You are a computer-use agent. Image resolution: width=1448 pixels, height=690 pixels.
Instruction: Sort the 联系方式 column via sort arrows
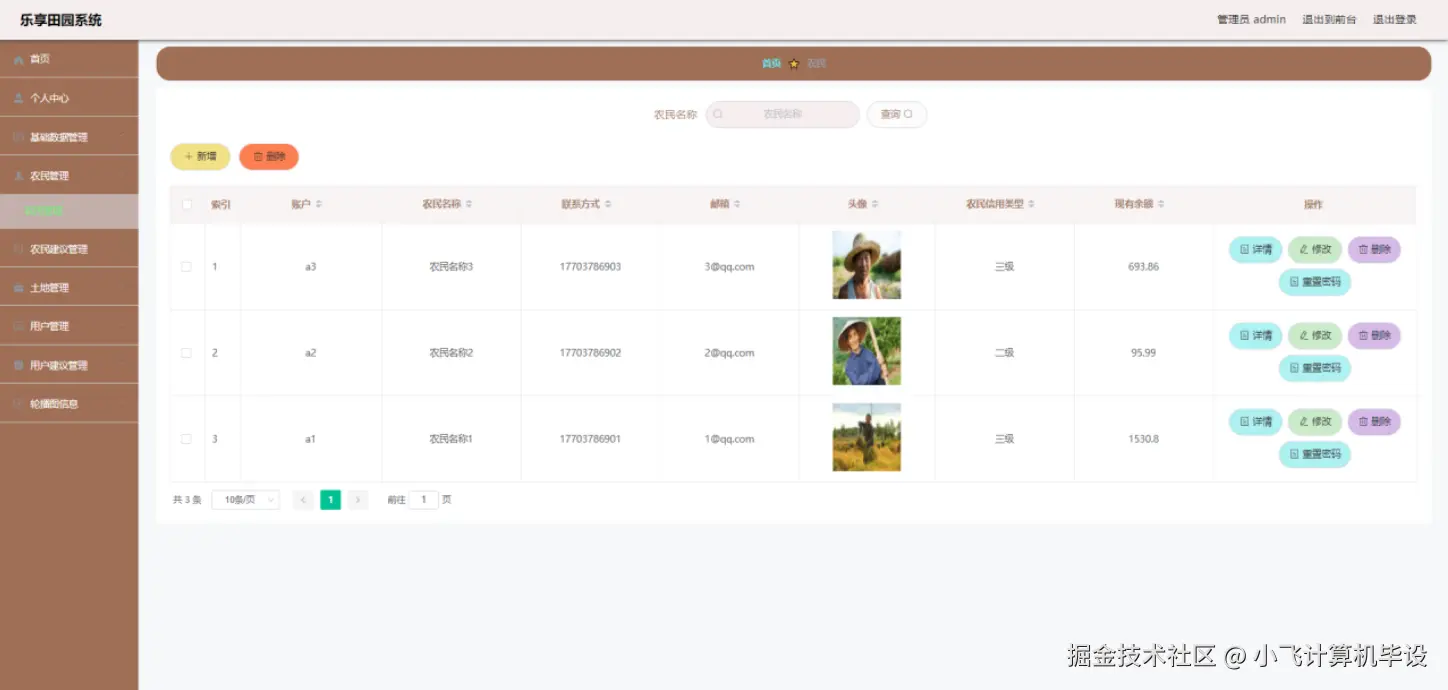click(608, 204)
